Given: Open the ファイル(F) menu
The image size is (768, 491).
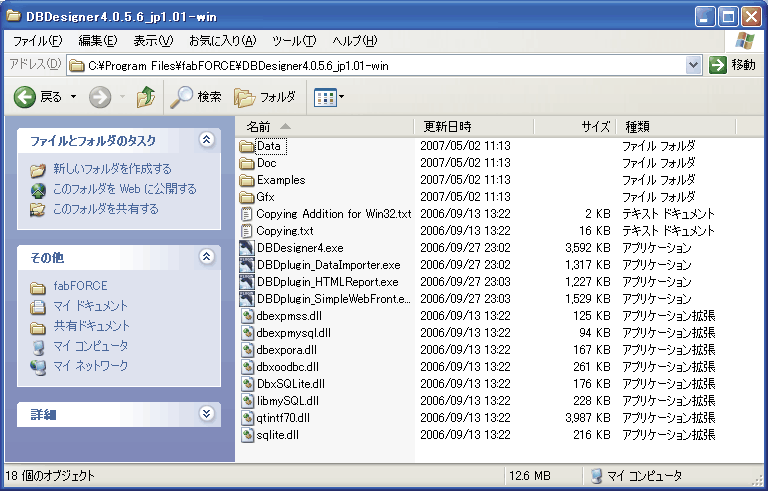Looking at the screenshot, I should coord(38,41).
